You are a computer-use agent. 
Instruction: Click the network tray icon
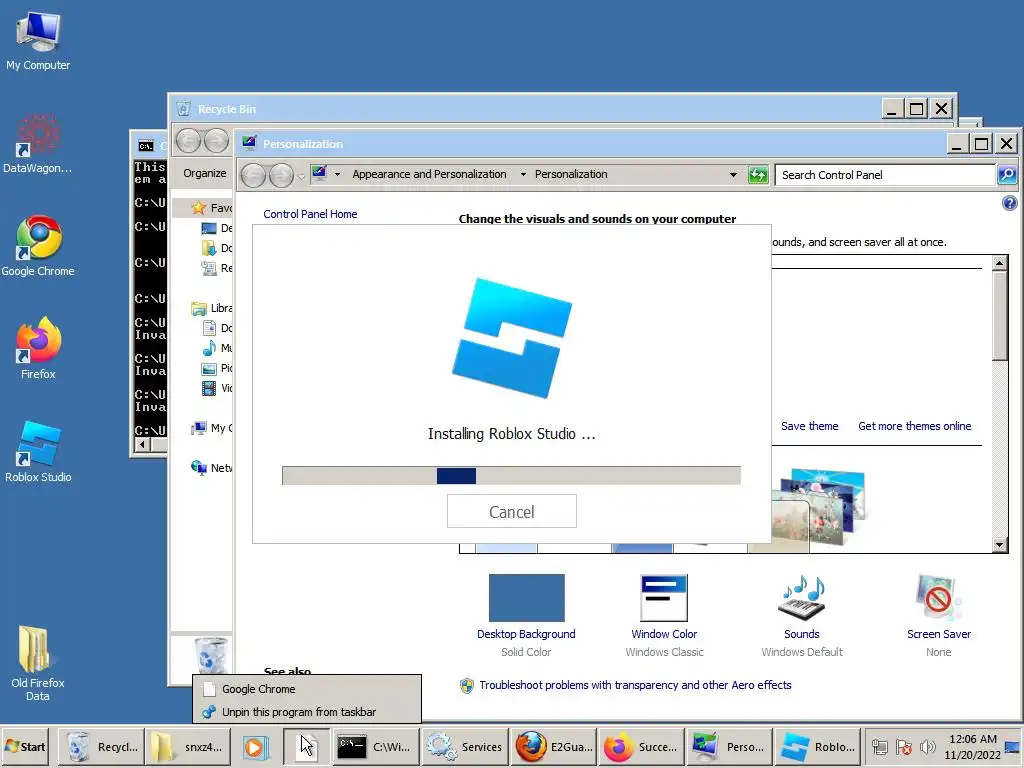880,747
